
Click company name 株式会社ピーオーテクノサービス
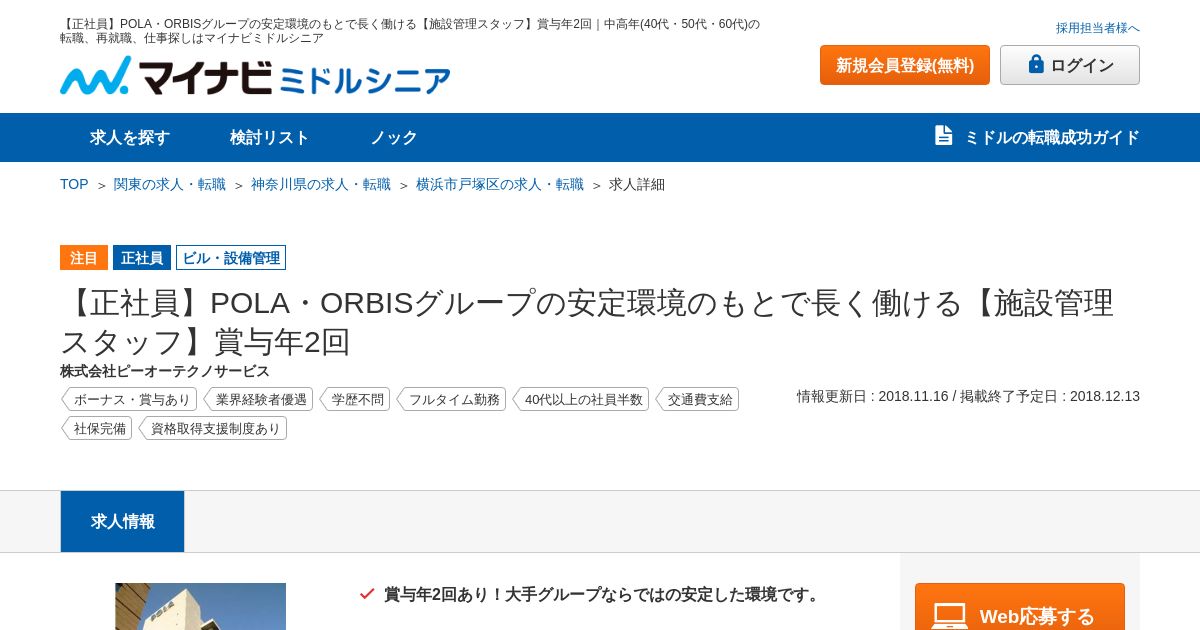(165, 371)
